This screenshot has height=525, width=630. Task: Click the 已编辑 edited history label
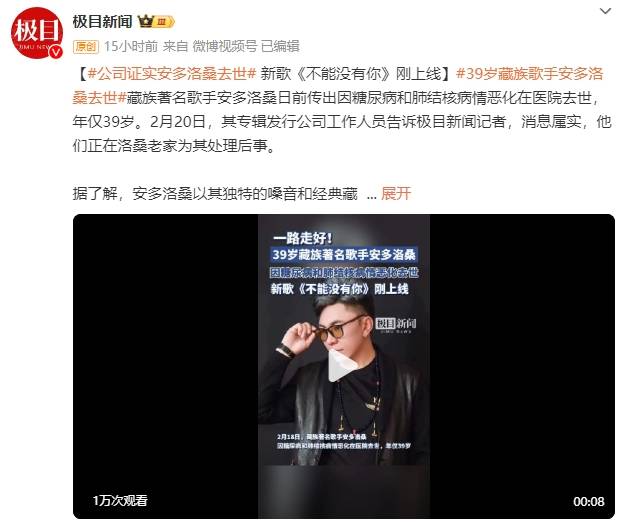[x=280, y=47]
